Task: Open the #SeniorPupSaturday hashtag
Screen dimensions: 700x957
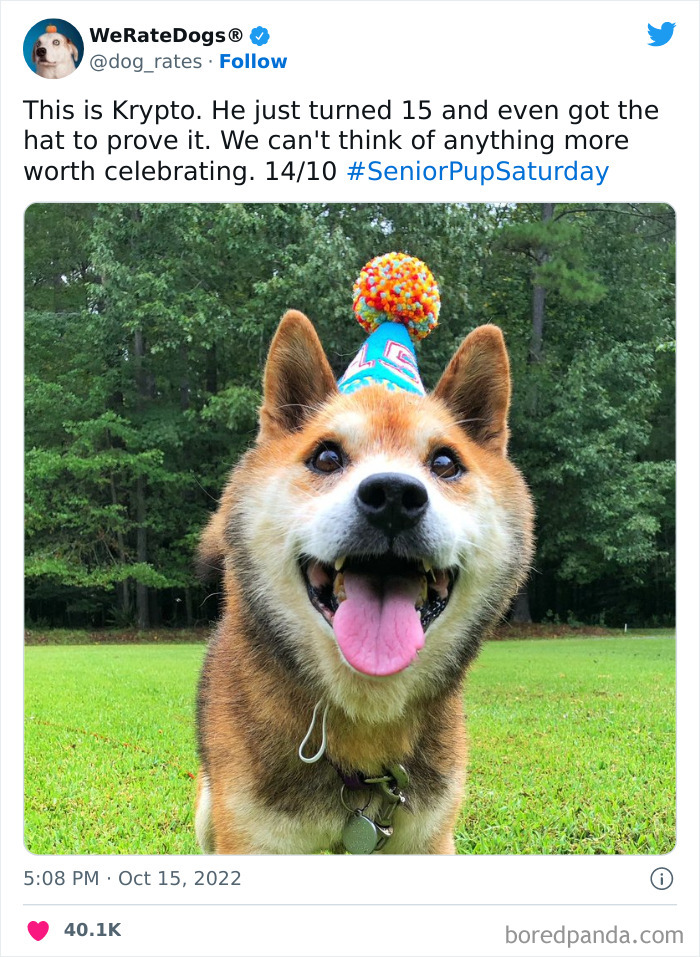Action: [478, 172]
